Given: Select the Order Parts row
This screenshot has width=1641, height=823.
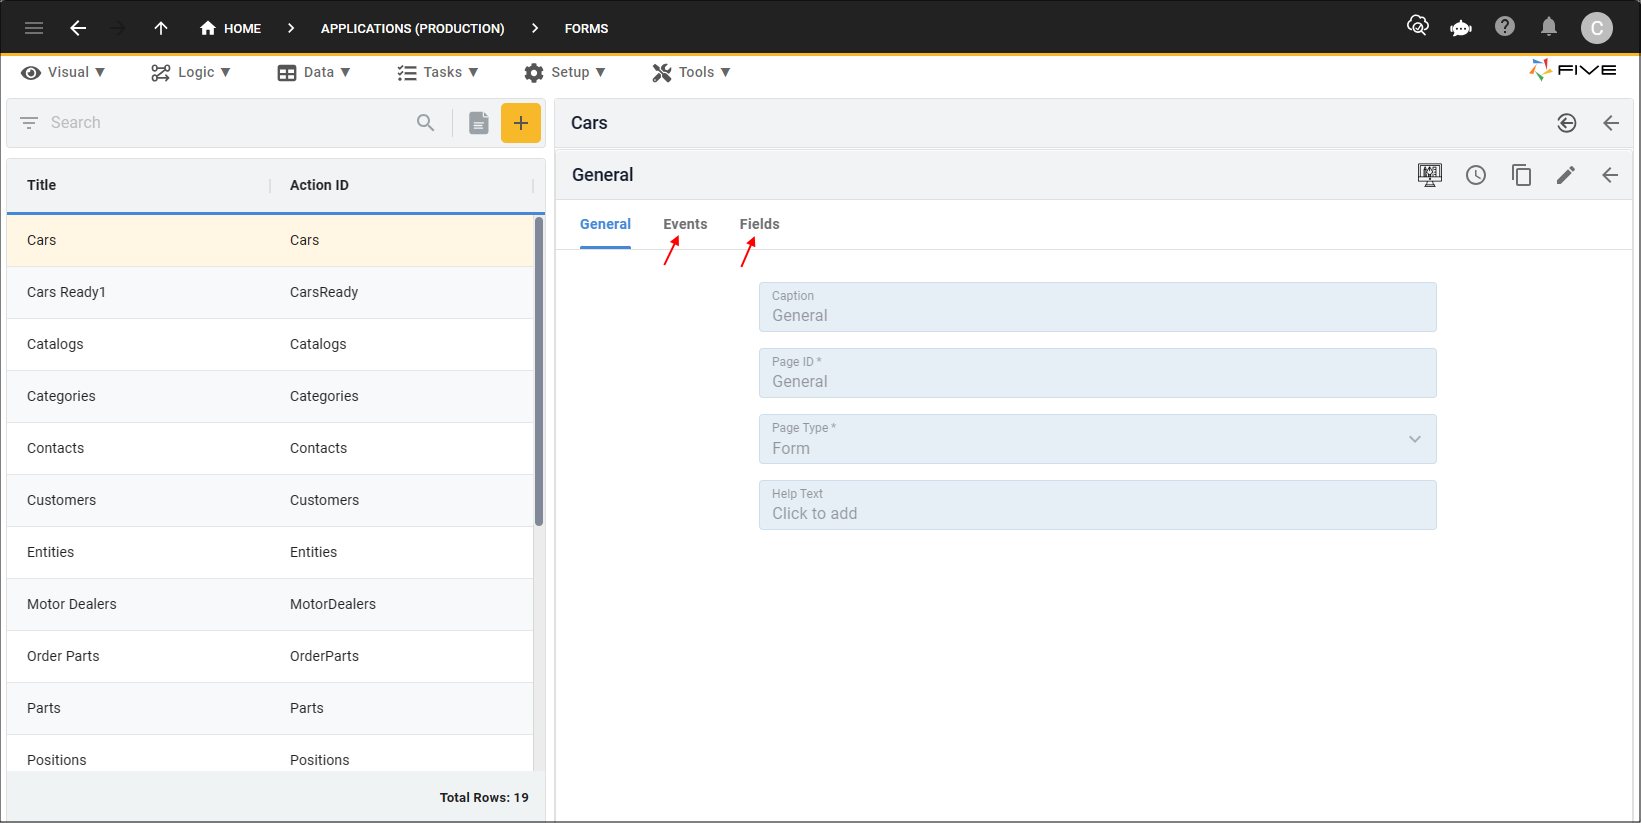Looking at the screenshot, I should 270,656.
